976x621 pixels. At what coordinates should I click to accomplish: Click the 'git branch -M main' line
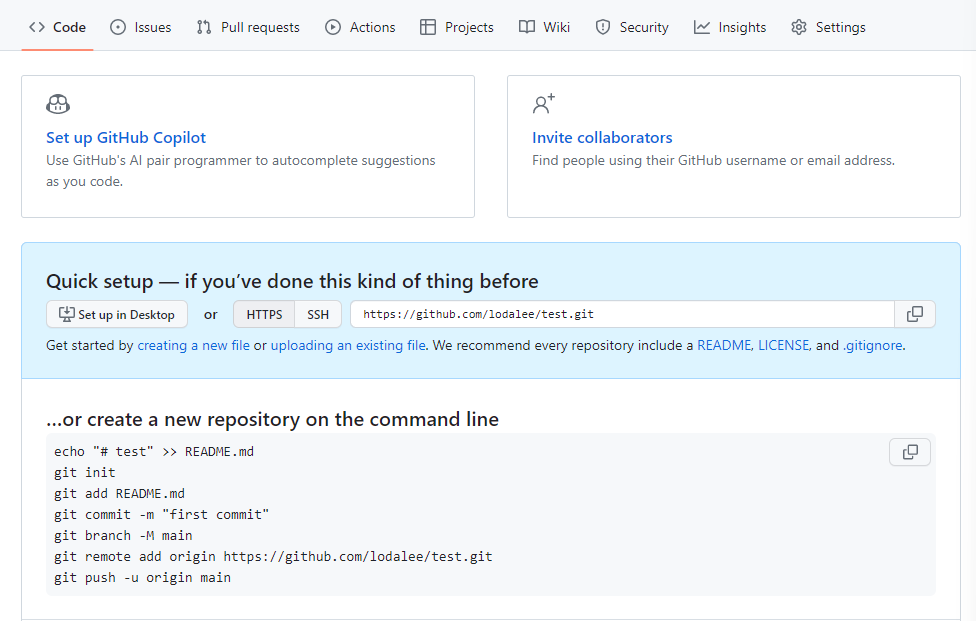pos(123,536)
